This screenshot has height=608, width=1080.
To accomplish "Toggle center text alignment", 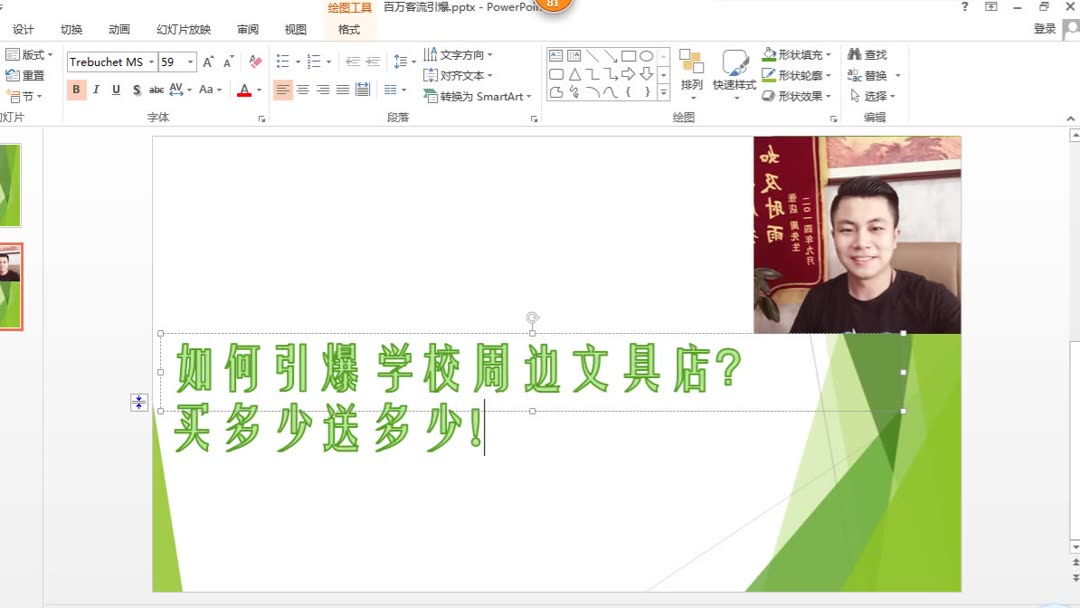I will point(302,89).
